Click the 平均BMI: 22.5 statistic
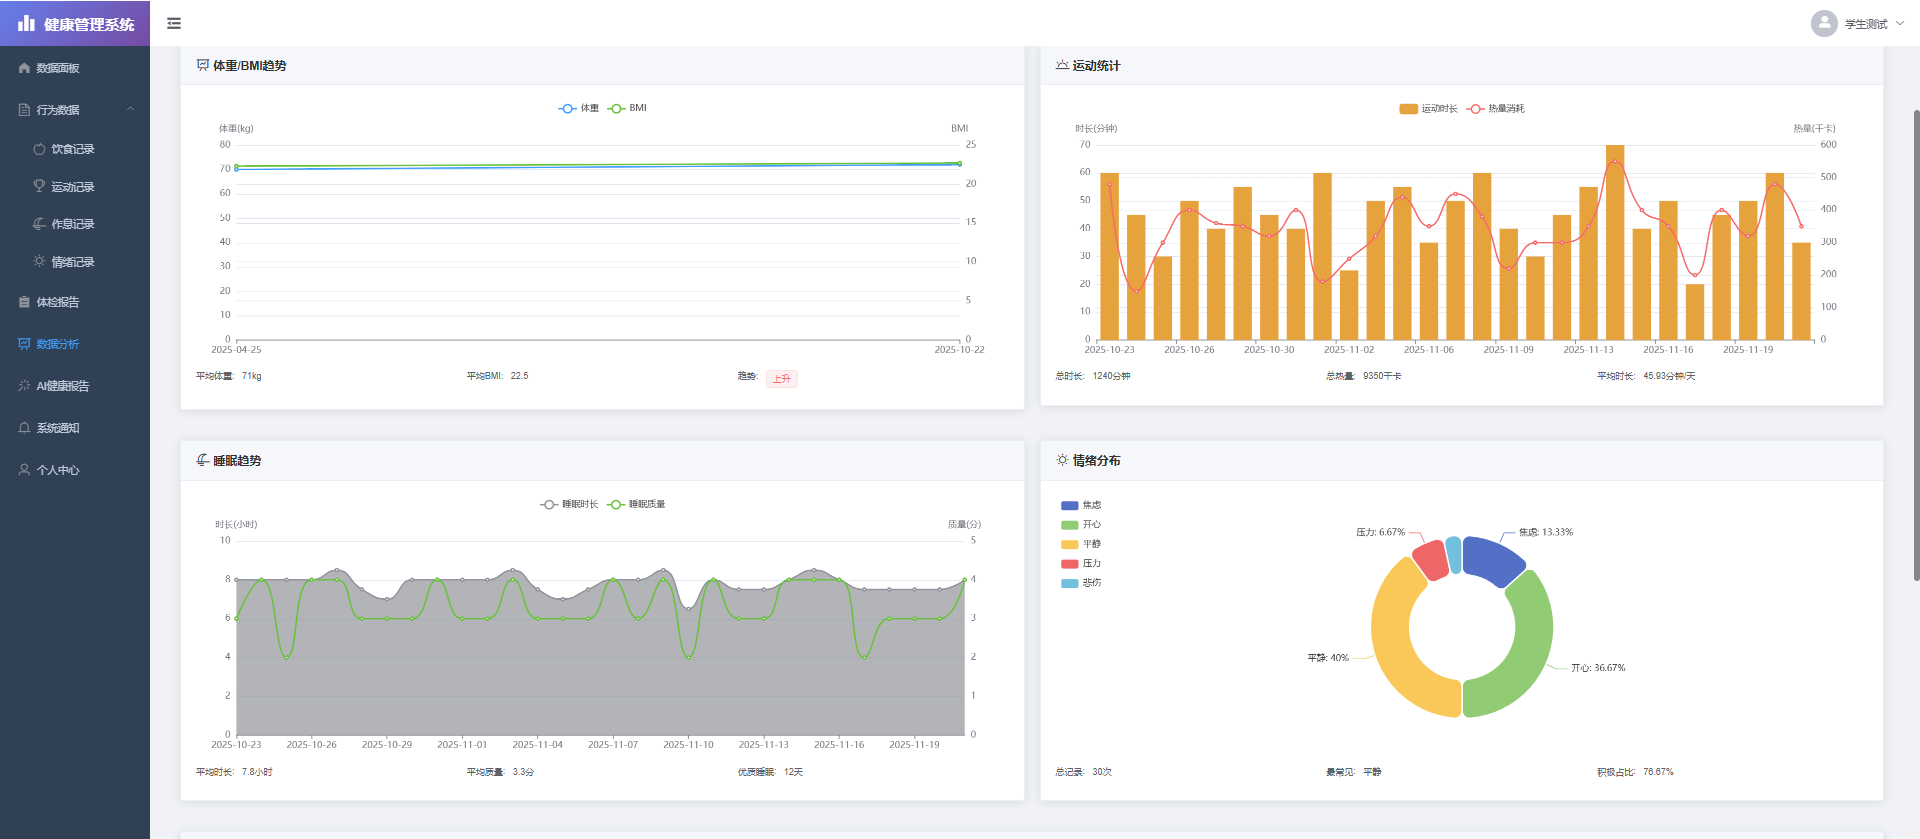Screen dimensions: 1920x839 (497, 376)
